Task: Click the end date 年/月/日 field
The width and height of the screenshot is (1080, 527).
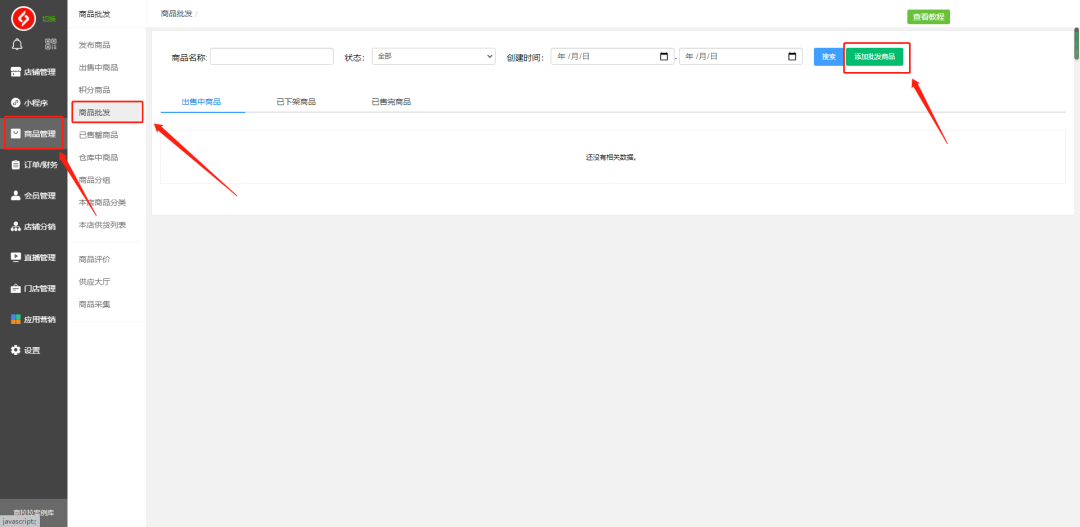Action: coord(740,56)
